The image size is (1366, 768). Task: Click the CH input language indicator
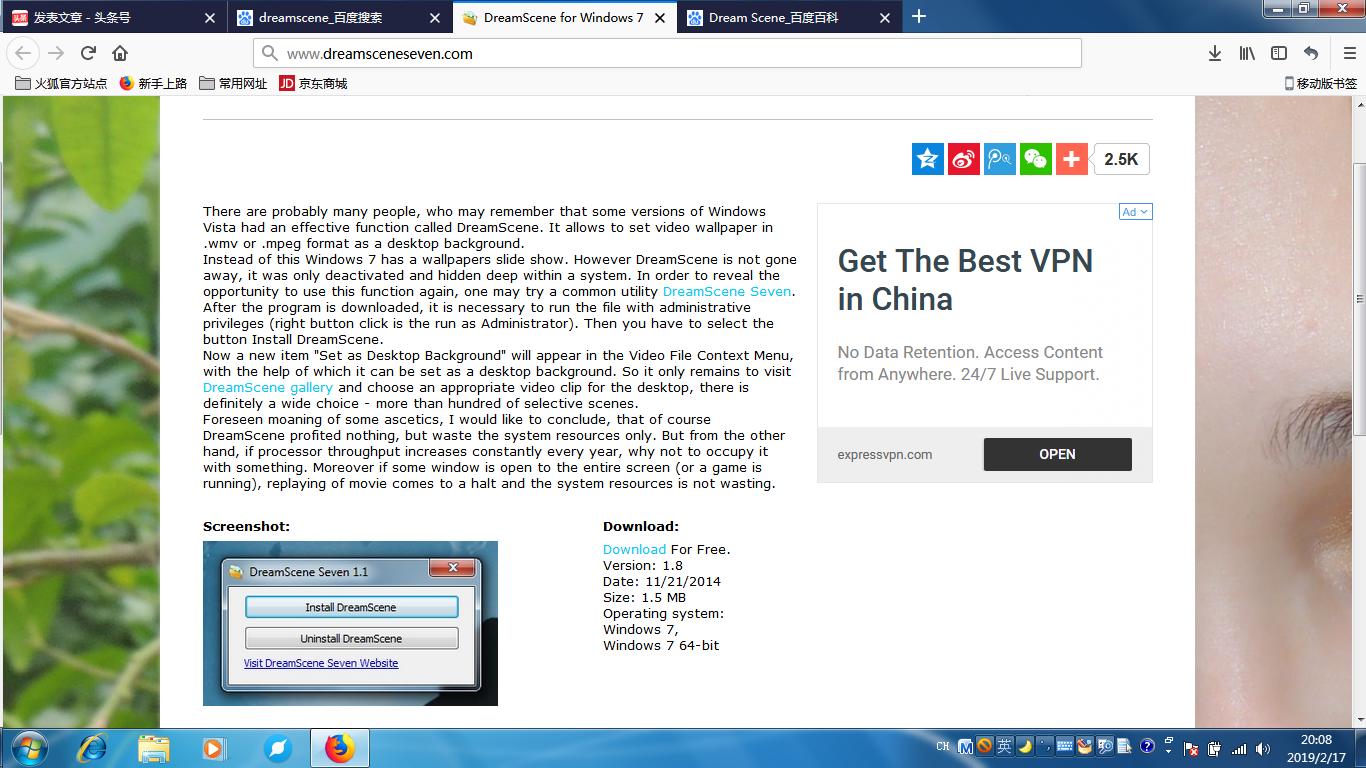[943, 746]
